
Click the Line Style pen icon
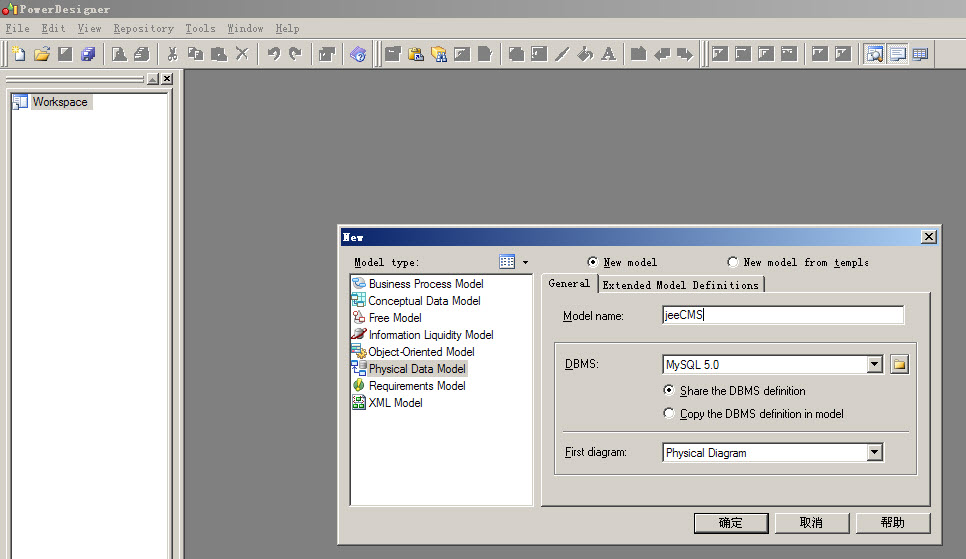[562, 54]
